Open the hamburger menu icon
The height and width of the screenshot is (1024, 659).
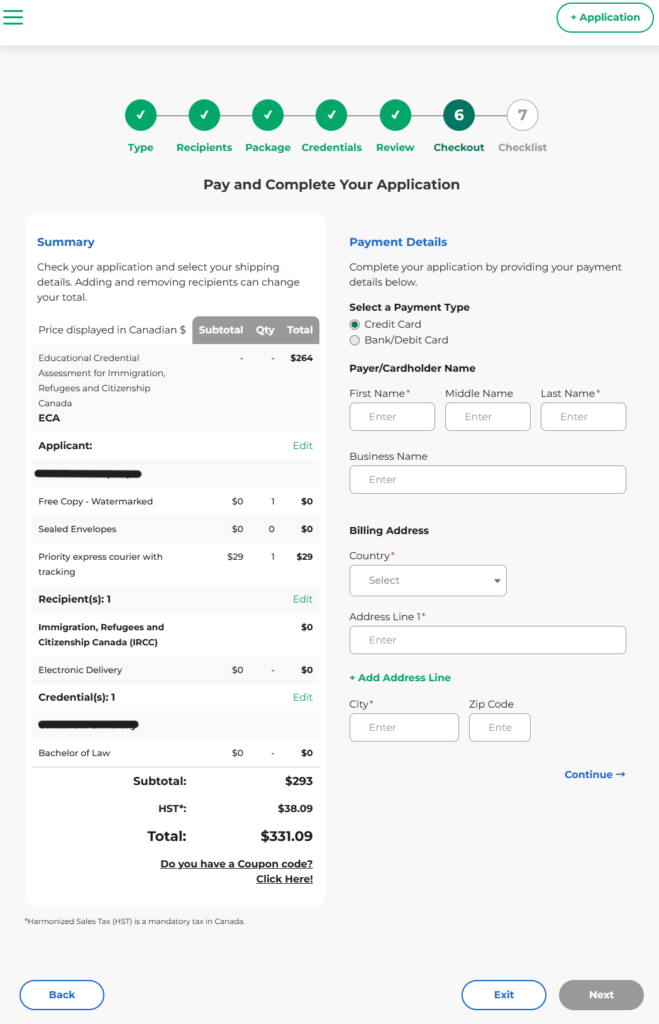pos(13,17)
